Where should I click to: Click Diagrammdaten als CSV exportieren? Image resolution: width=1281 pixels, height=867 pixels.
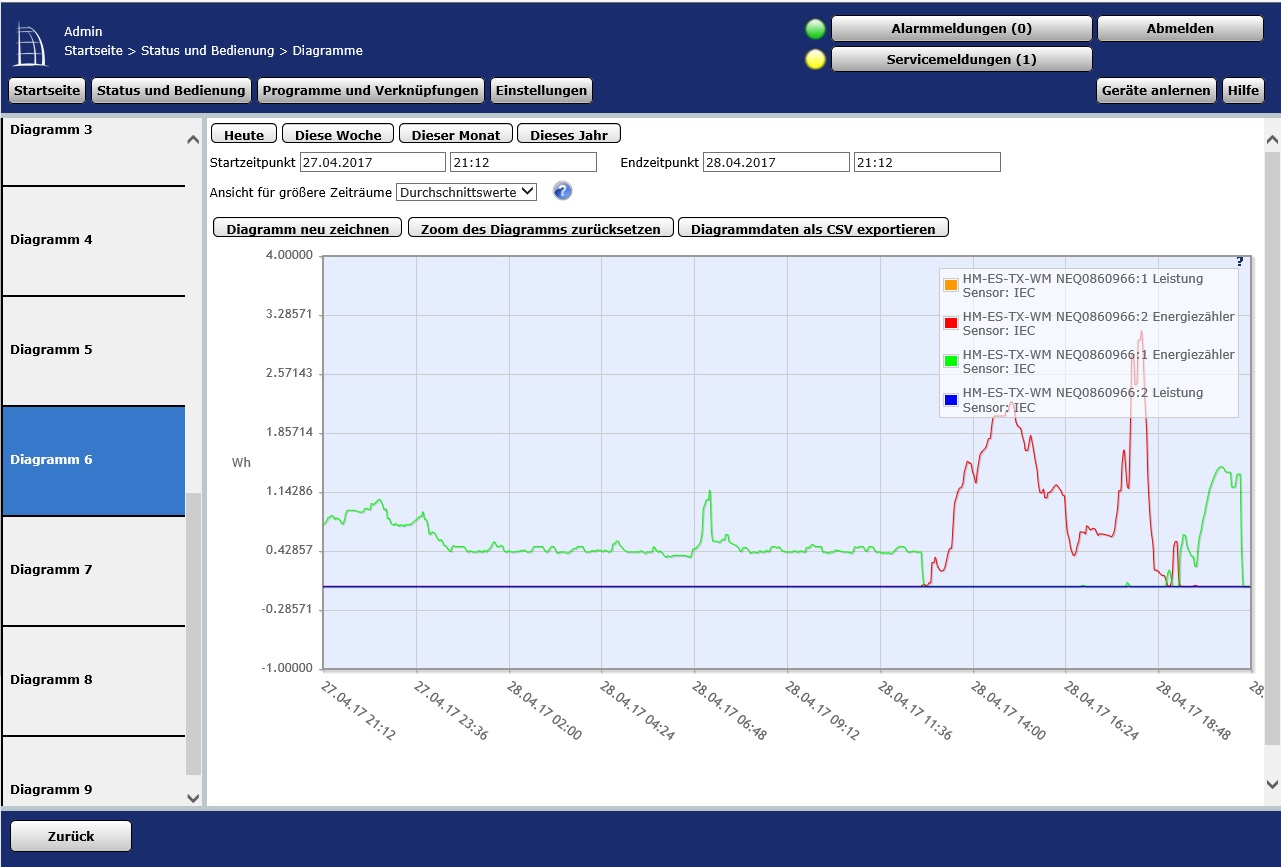813,228
